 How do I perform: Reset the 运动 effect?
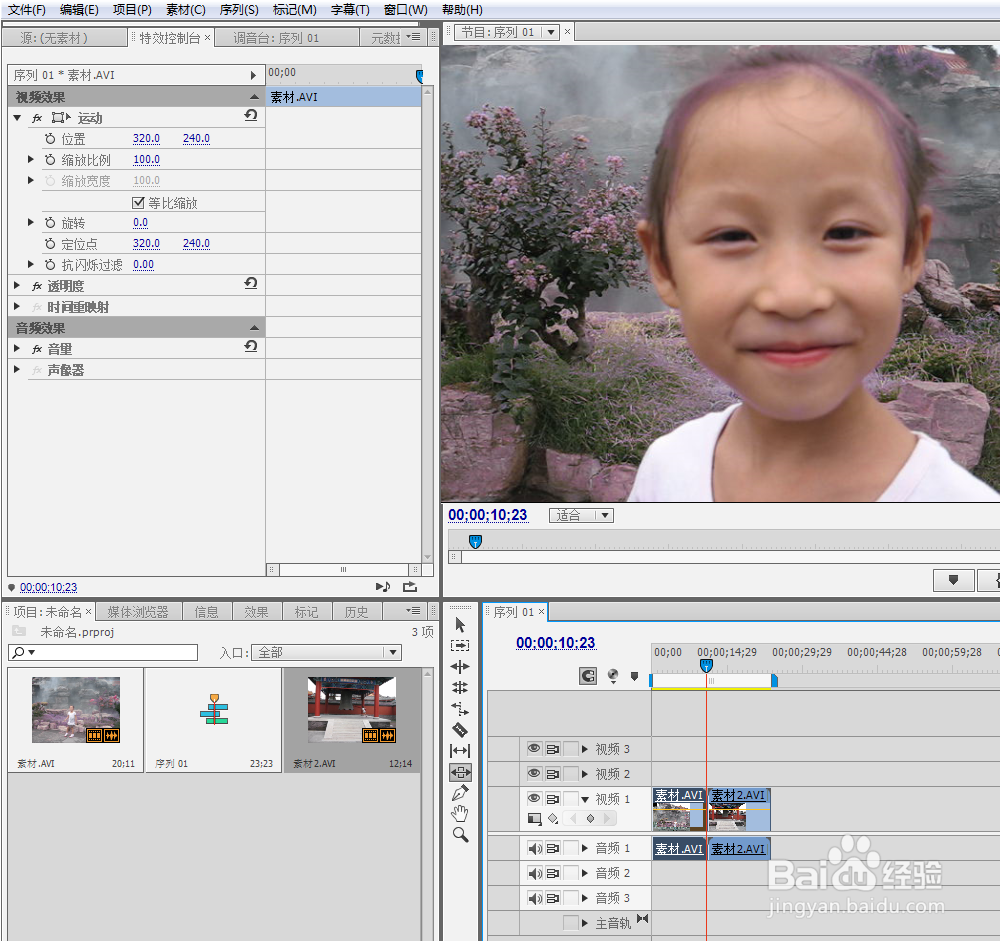(x=251, y=115)
